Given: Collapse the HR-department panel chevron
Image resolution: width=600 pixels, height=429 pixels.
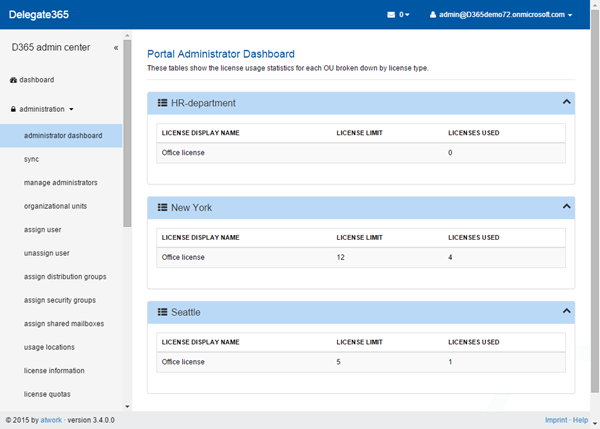Looking at the screenshot, I should click(567, 102).
